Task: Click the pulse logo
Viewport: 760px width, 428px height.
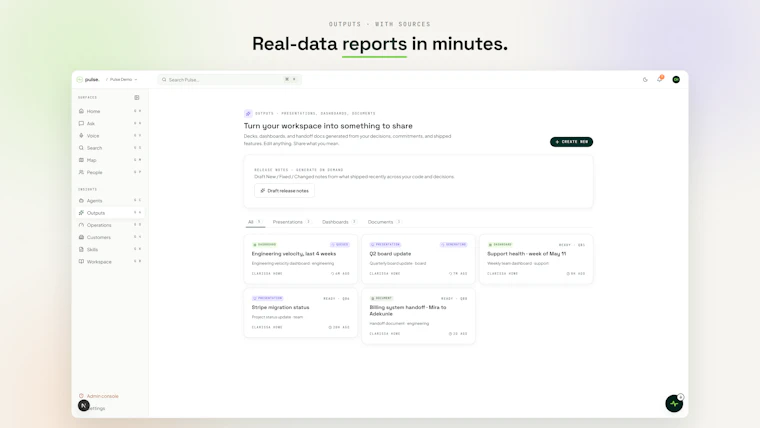Action: click(88, 79)
